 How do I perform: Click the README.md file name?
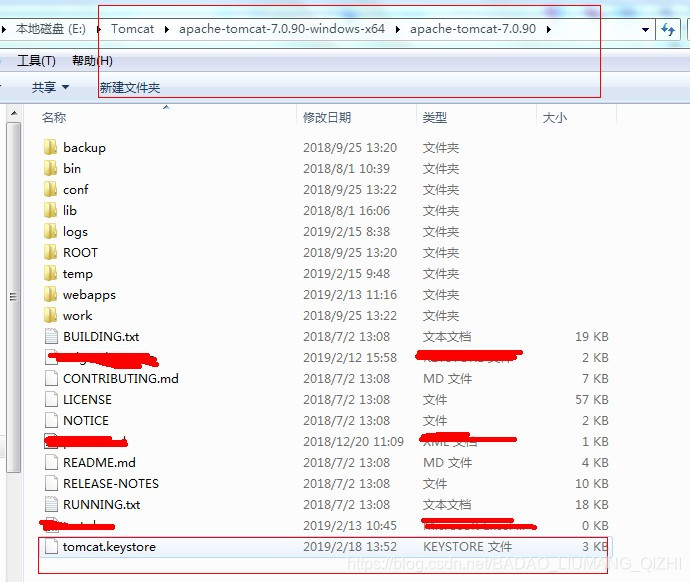pyautogui.click(x=99, y=463)
